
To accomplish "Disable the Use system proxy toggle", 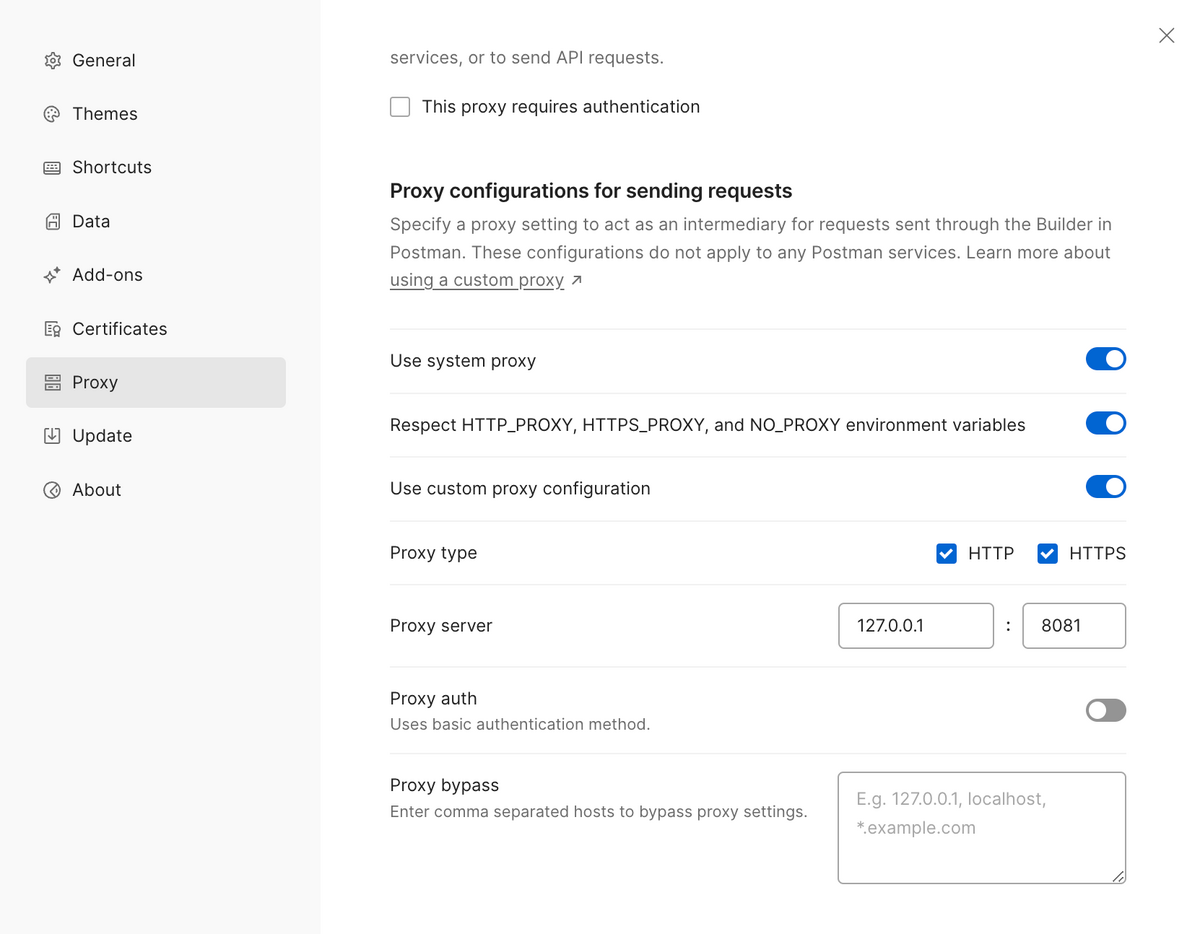I will [x=1105, y=359].
